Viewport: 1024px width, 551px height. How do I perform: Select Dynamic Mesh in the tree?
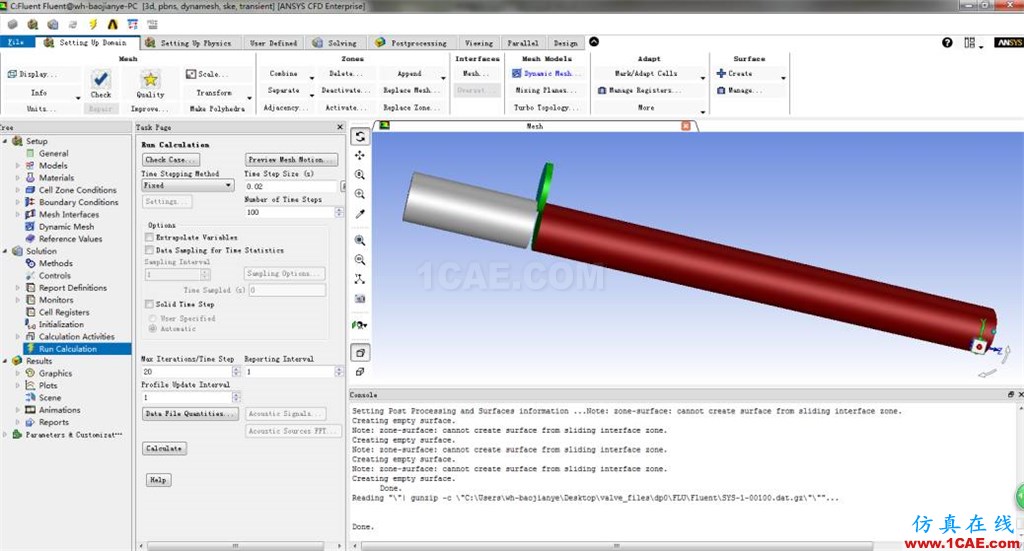coord(66,227)
